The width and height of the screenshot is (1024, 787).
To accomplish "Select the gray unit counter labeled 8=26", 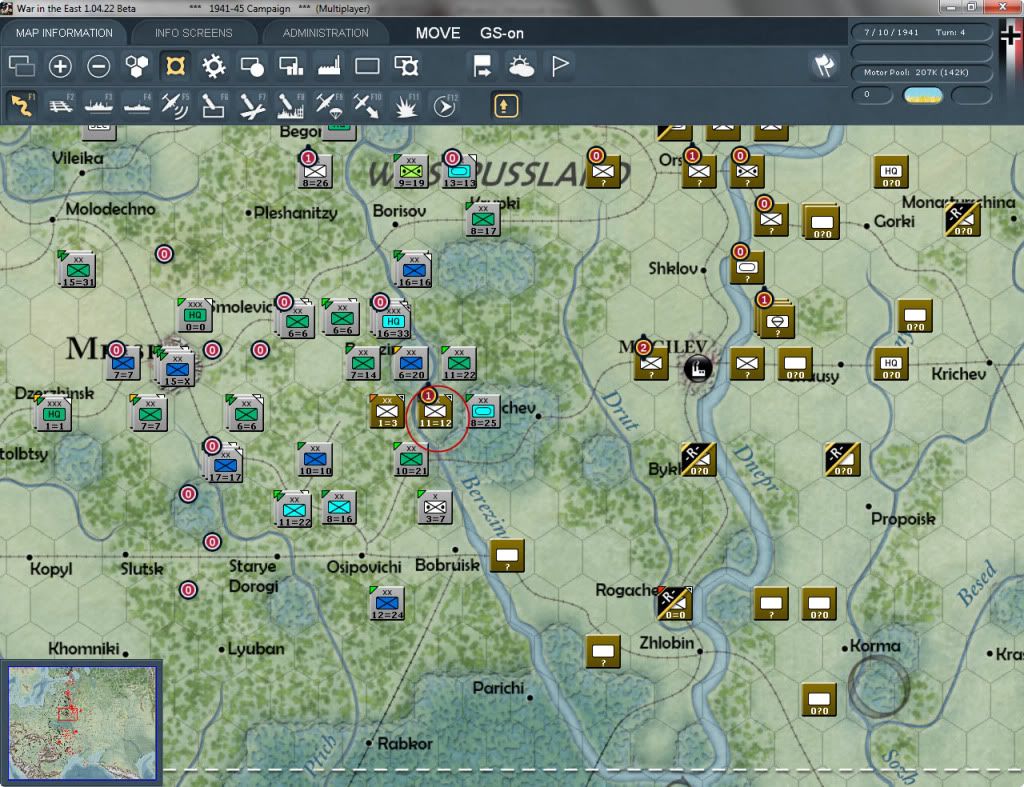I will [x=315, y=172].
